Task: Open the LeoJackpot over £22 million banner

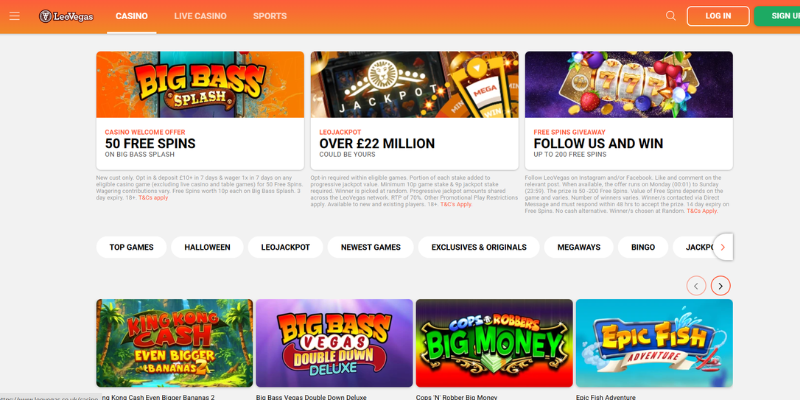Action: [x=414, y=110]
